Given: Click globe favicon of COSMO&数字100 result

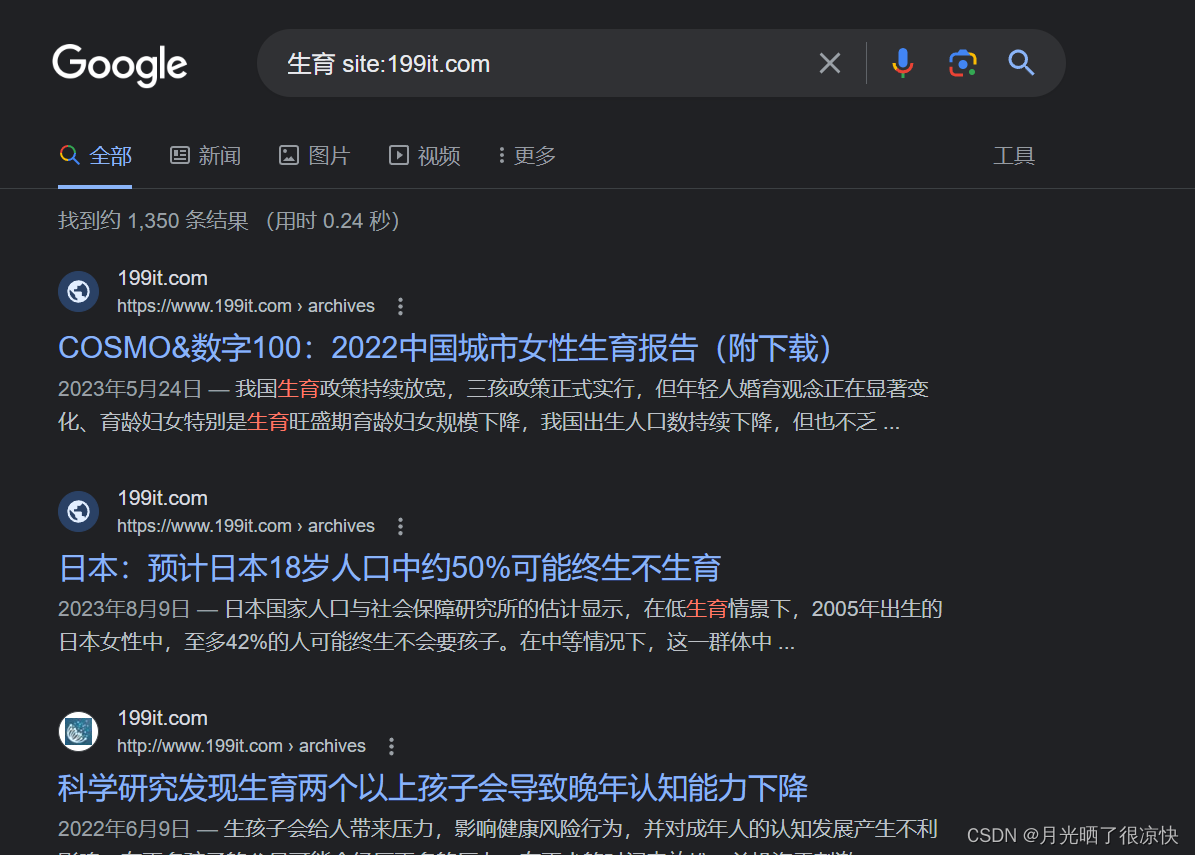Looking at the screenshot, I should tap(78, 291).
